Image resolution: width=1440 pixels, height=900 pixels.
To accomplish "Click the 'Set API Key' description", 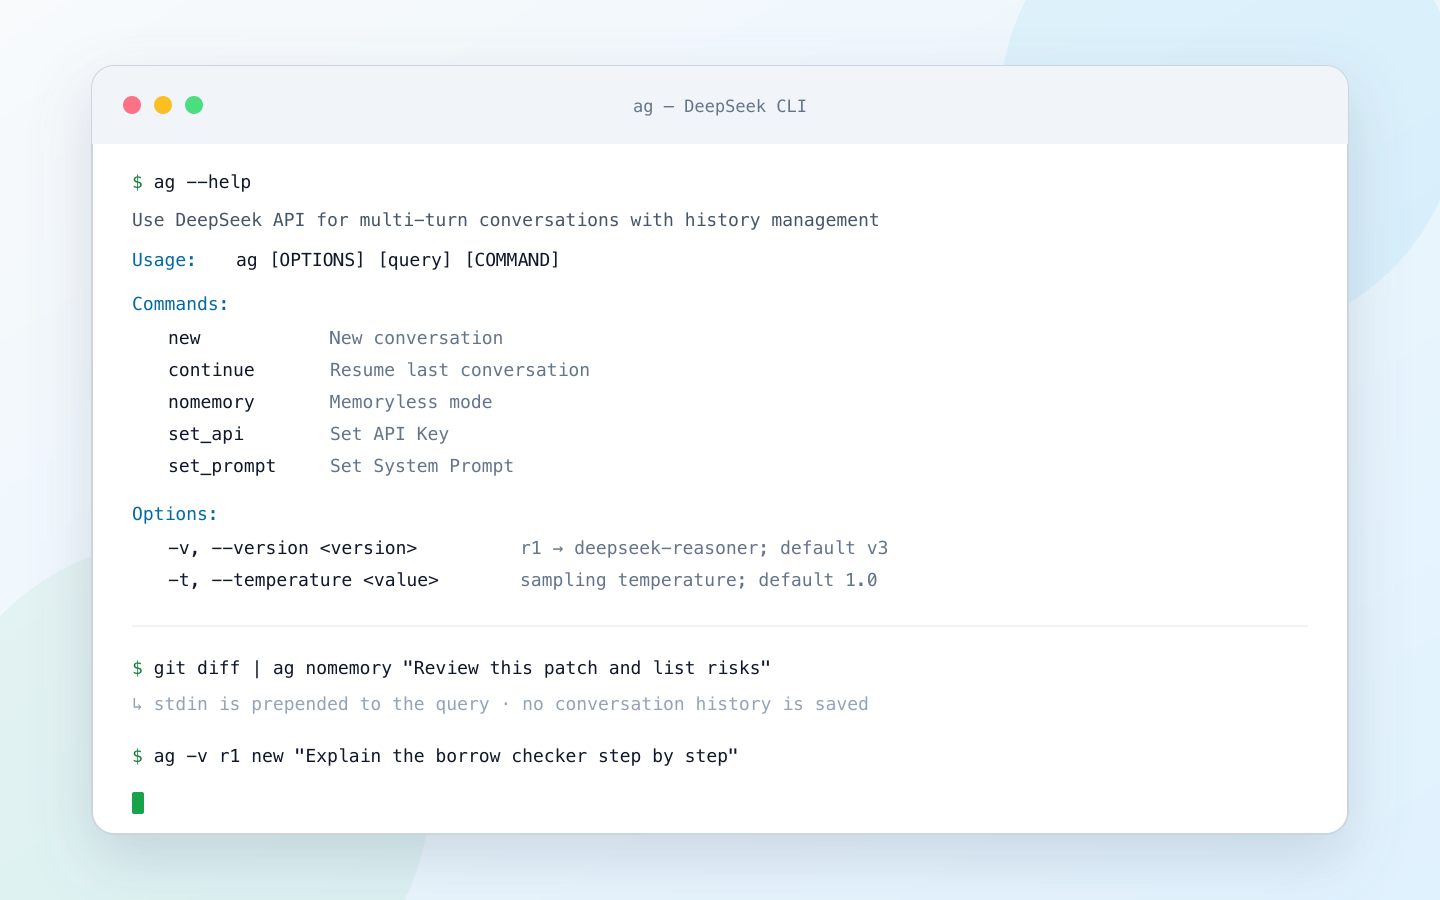I will pyautogui.click(x=389, y=434).
